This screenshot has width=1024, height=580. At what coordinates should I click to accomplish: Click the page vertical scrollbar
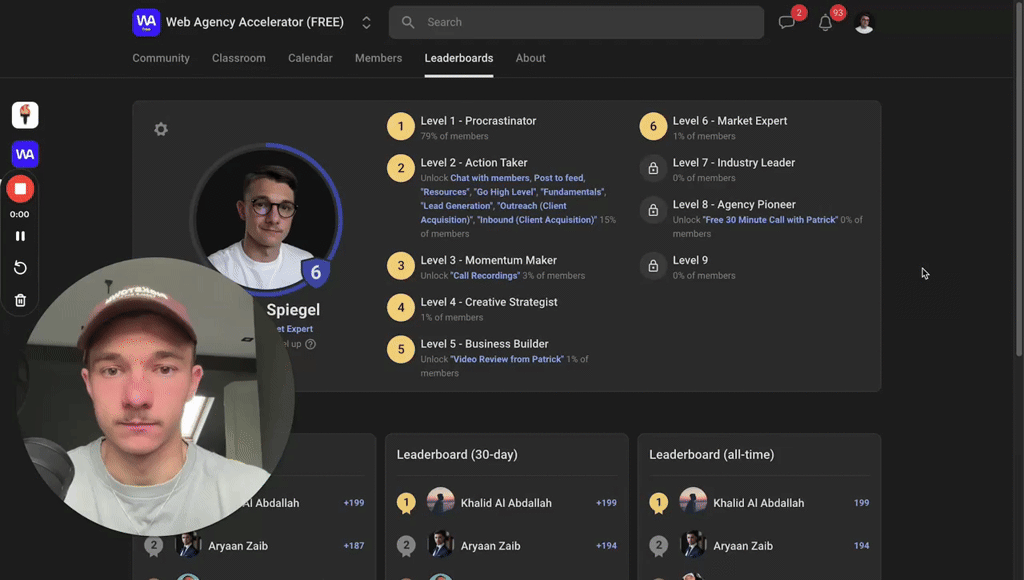pyautogui.click(x=1019, y=180)
